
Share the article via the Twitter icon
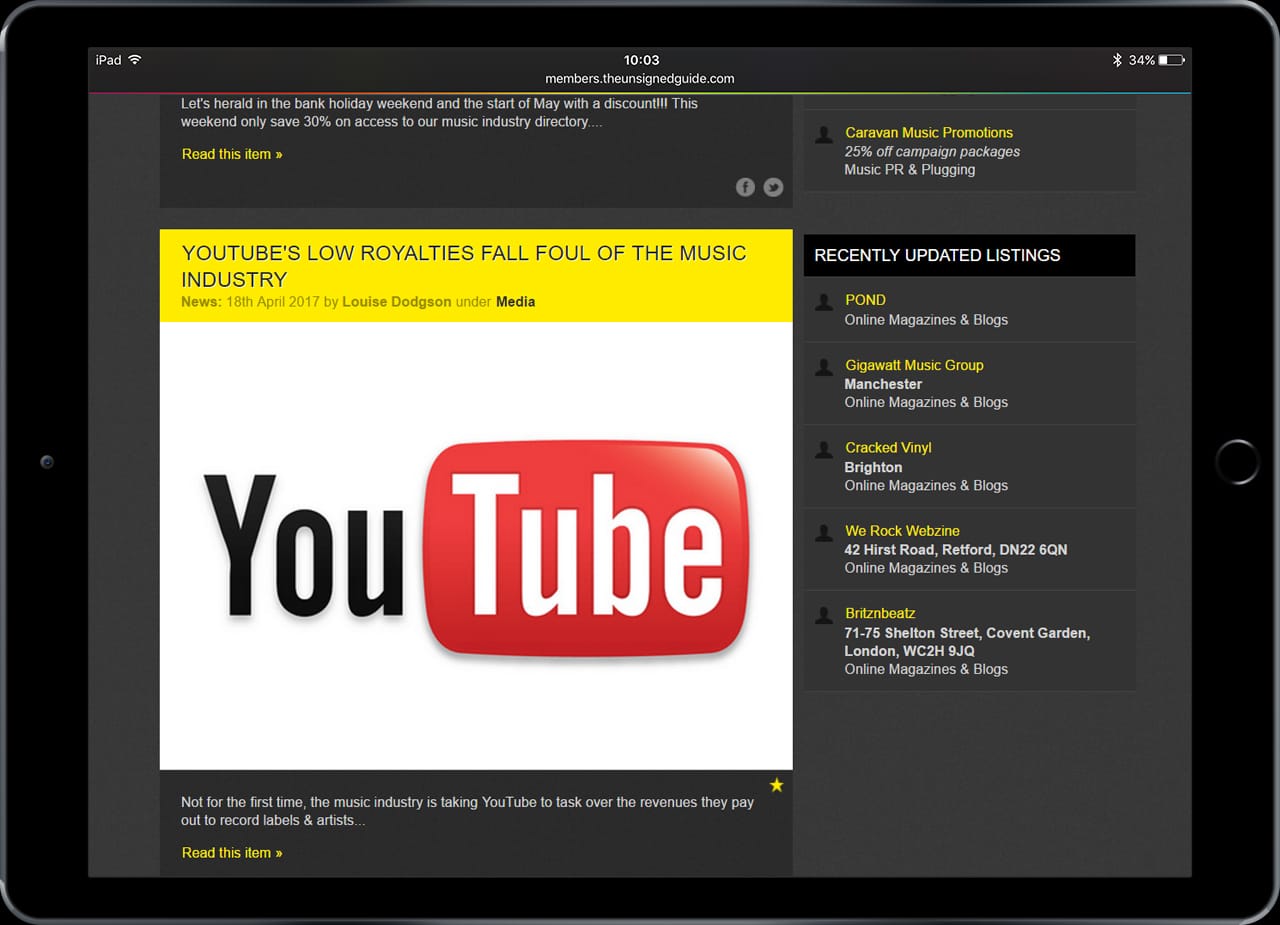pyautogui.click(x=773, y=187)
